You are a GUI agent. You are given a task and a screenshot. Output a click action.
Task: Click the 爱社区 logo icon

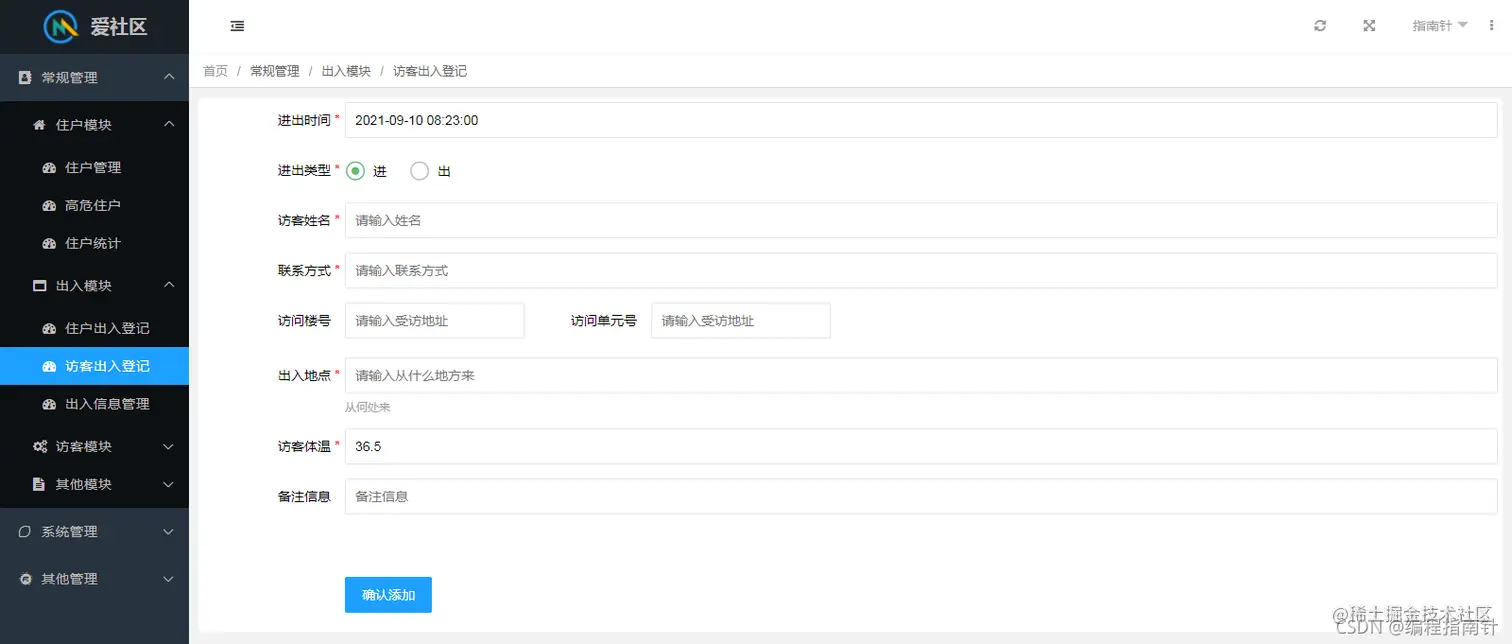[x=61, y=27]
